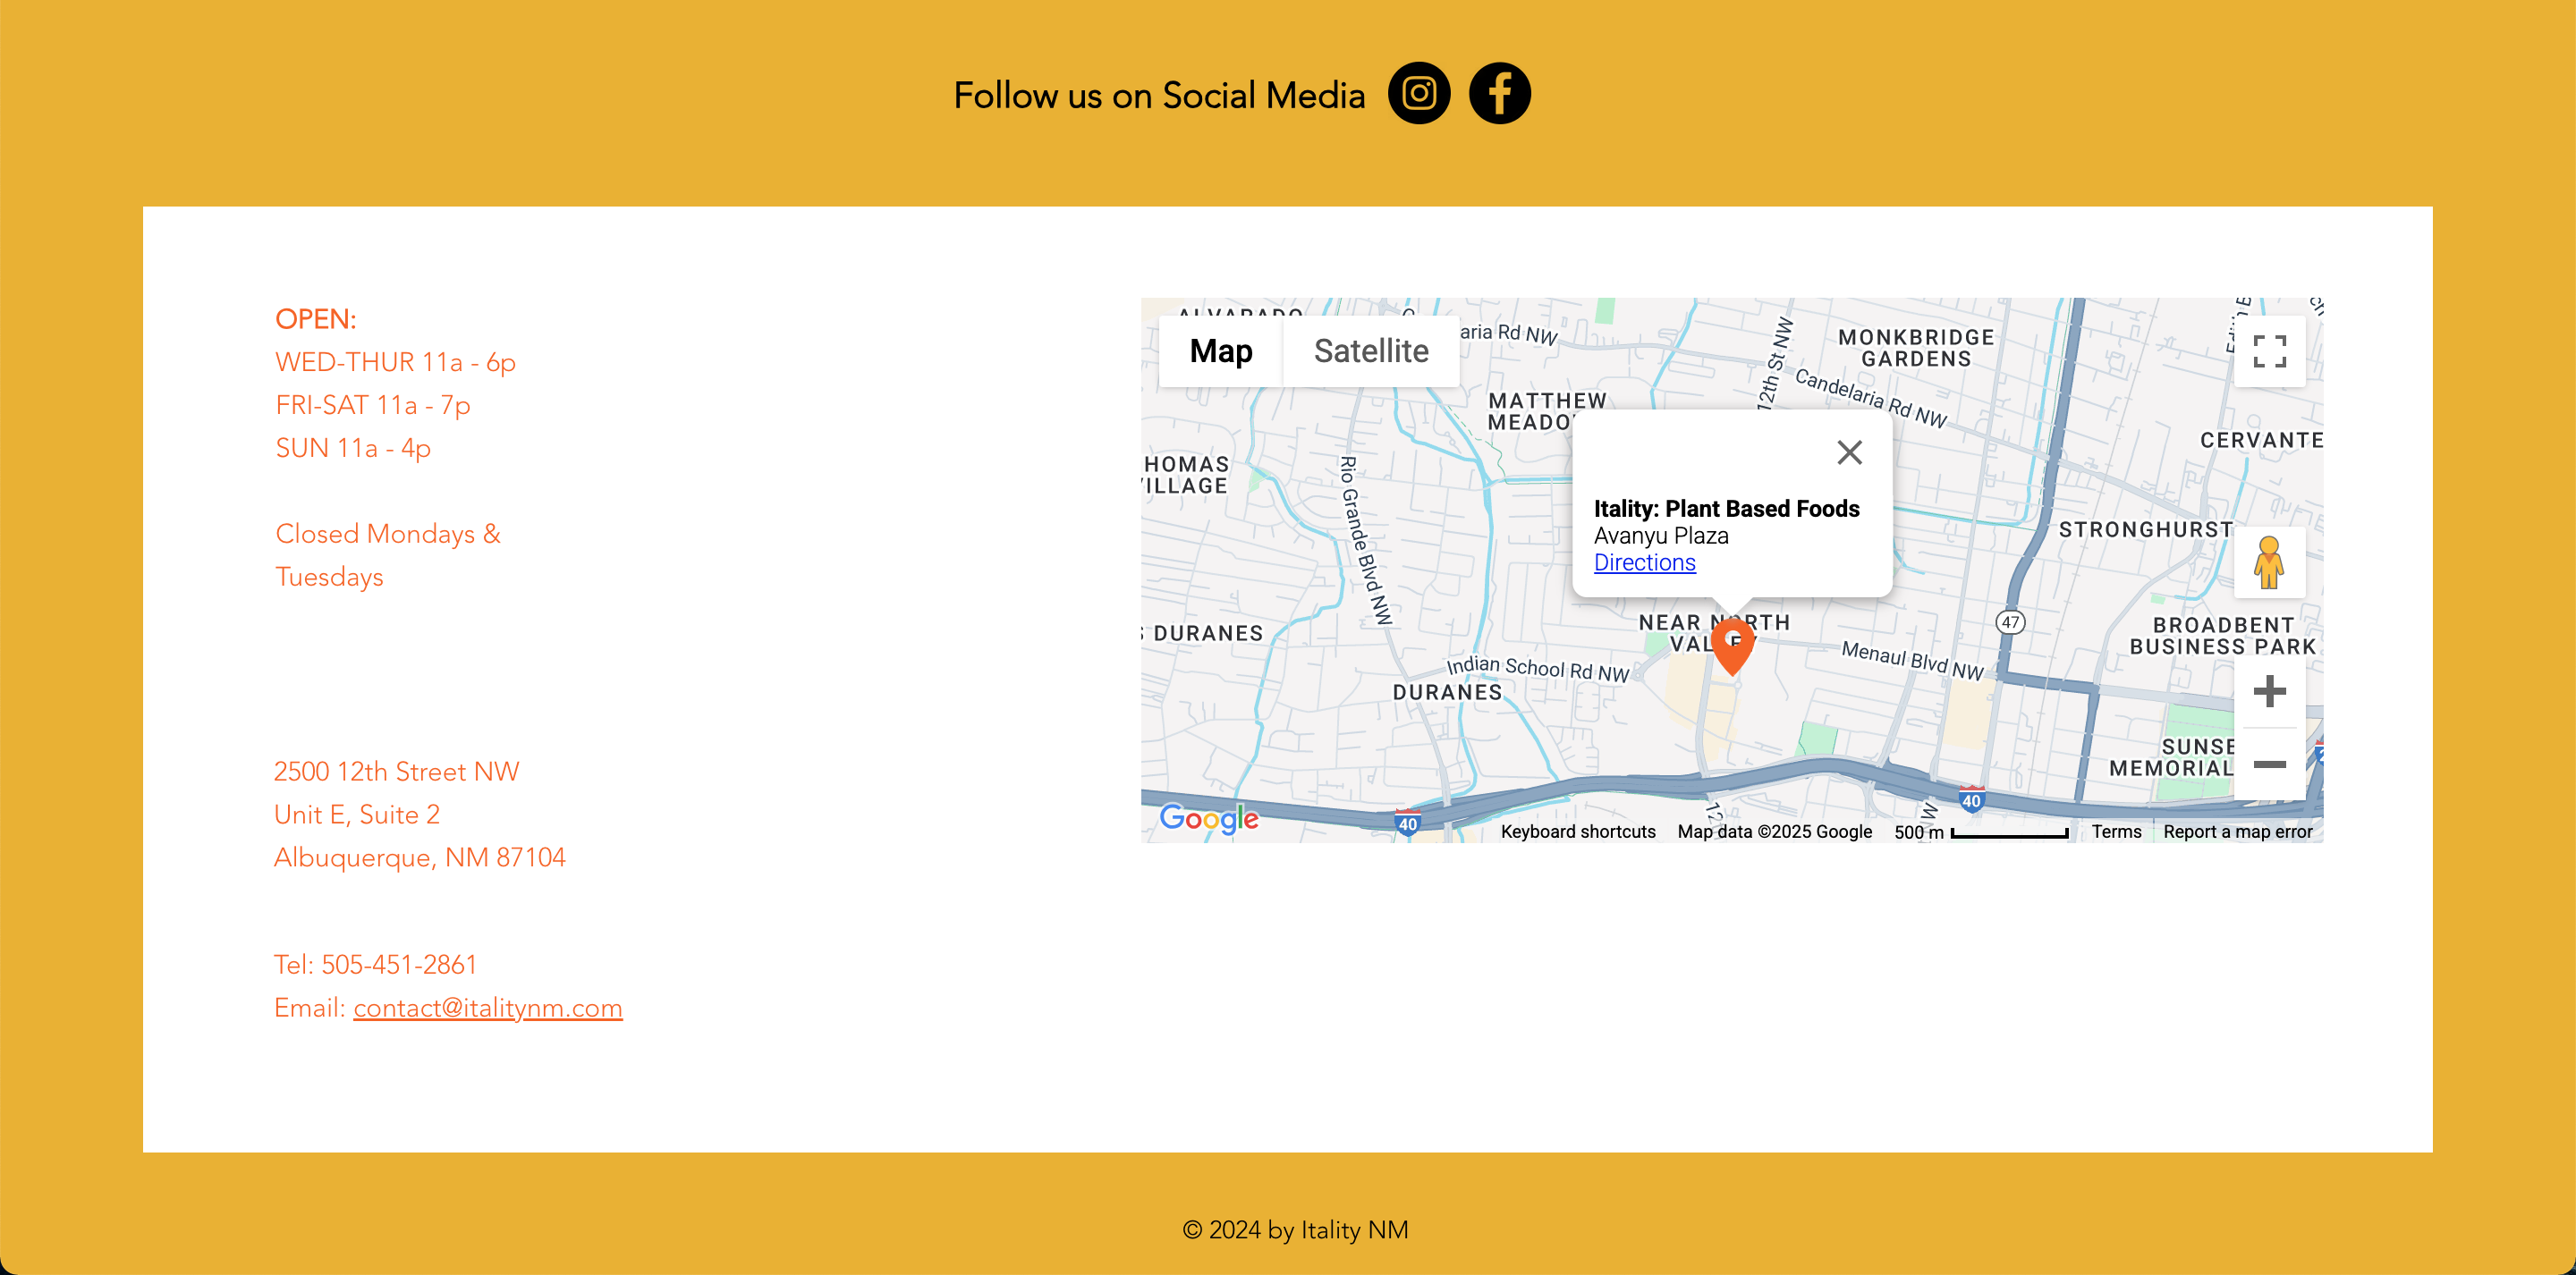The width and height of the screenshot is (2576, 1275).
Task: Click the Google logo on the map
Action: coord(1208,819)
